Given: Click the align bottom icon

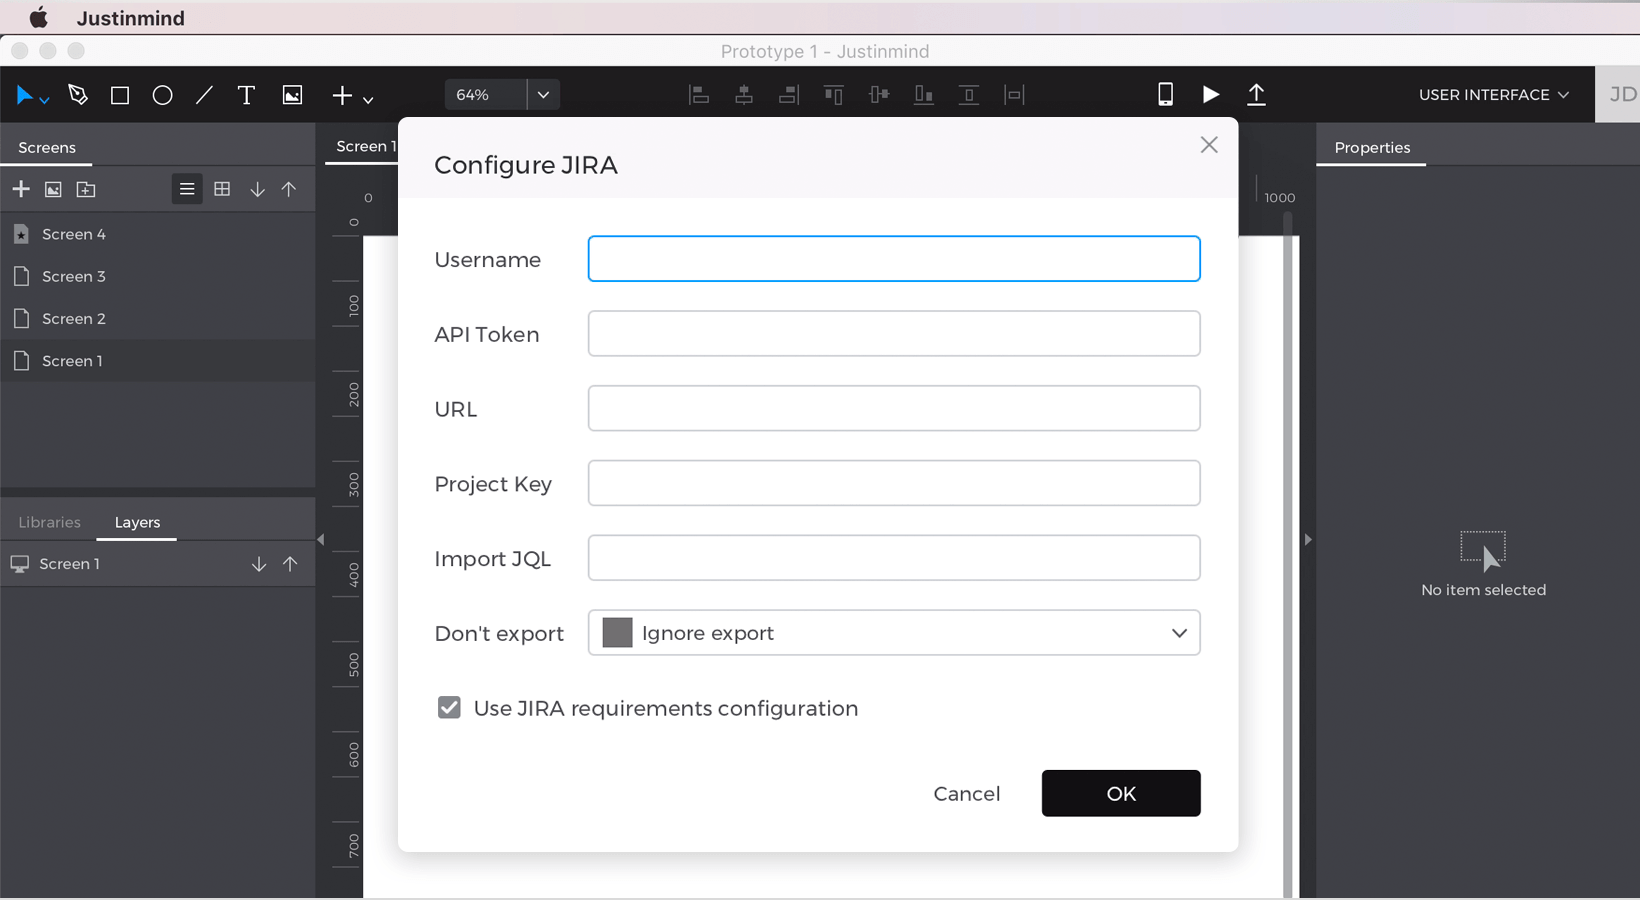Looking at the screenshot, I should pyautogui.click(x=924, y=95).
